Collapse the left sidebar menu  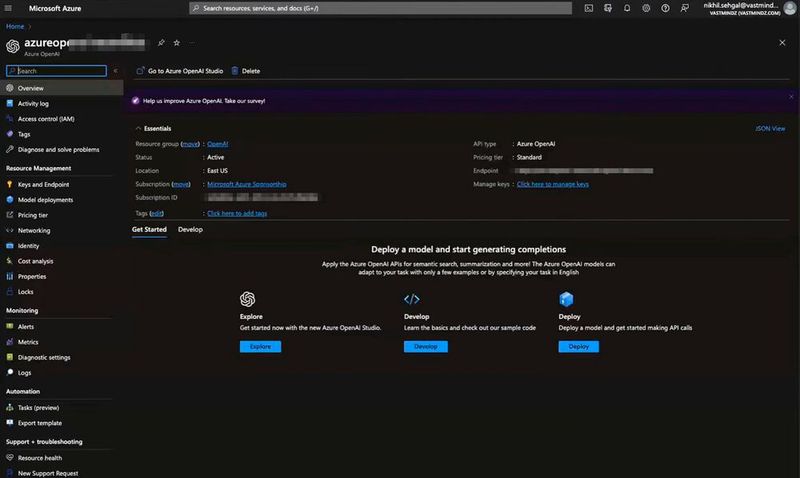(x=115, y=71)
